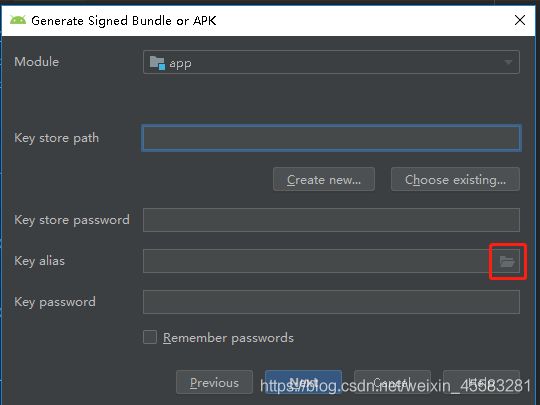
Task: Proceed with the Next button
Action: pos(303,382)
